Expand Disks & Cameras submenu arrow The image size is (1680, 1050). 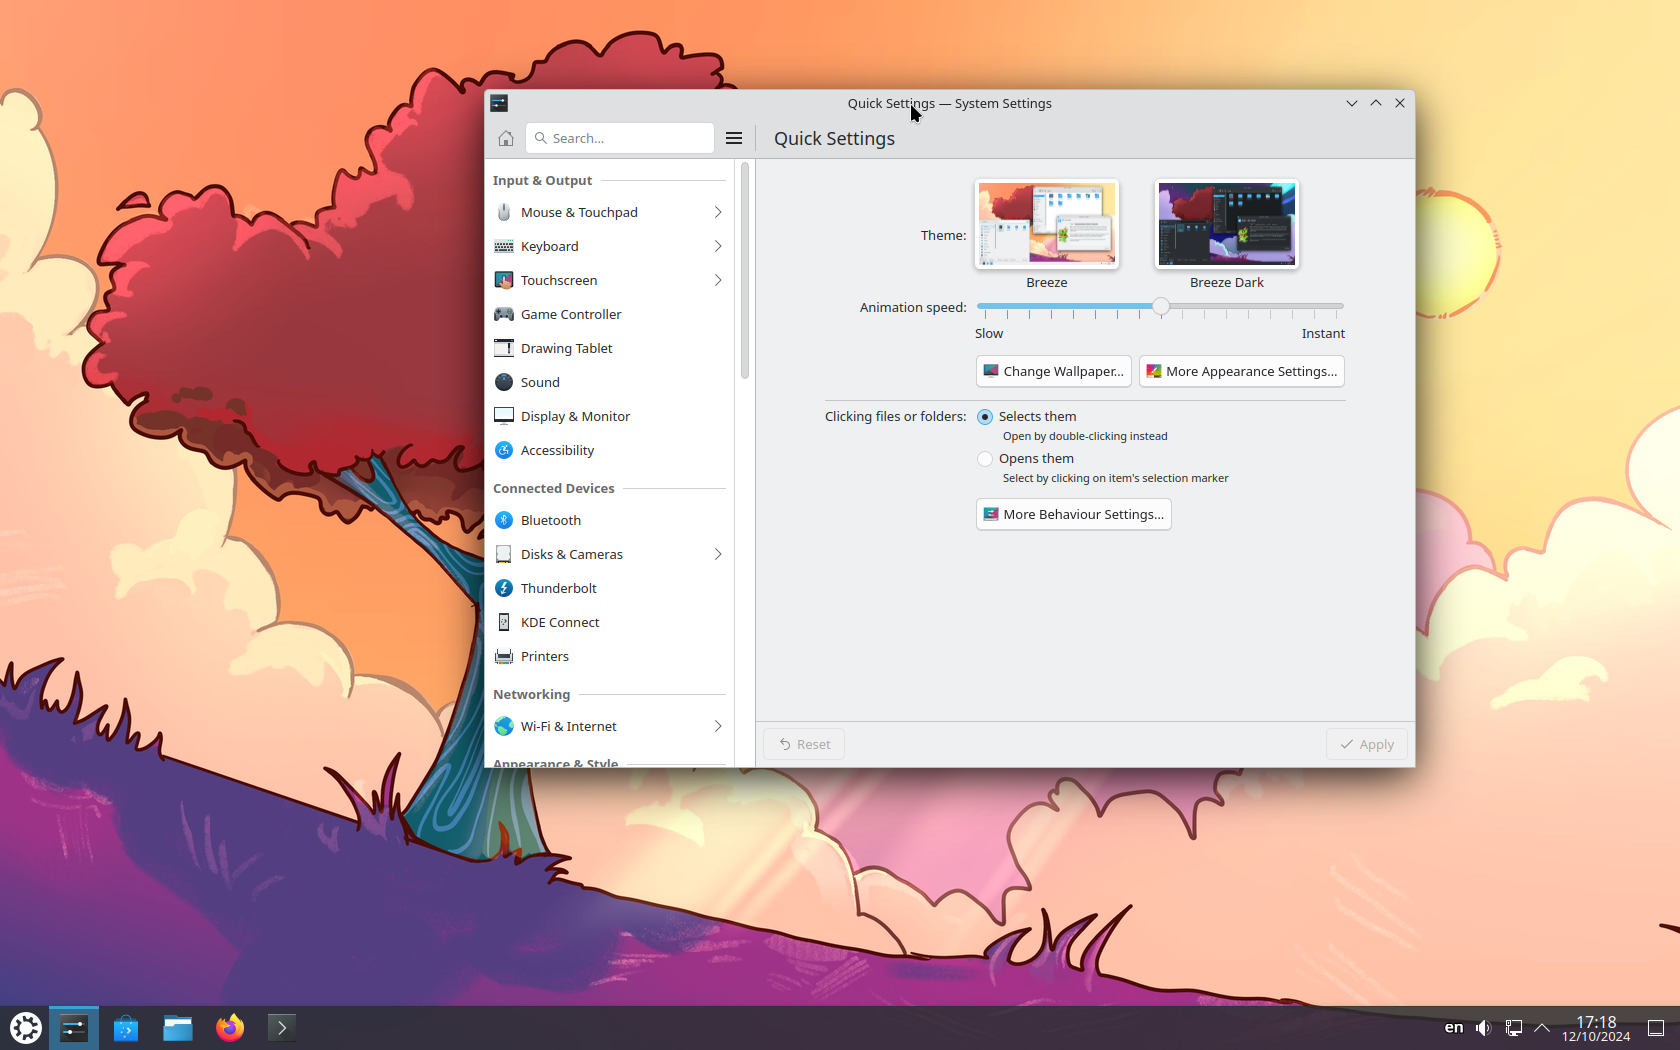tap(718, 554)
